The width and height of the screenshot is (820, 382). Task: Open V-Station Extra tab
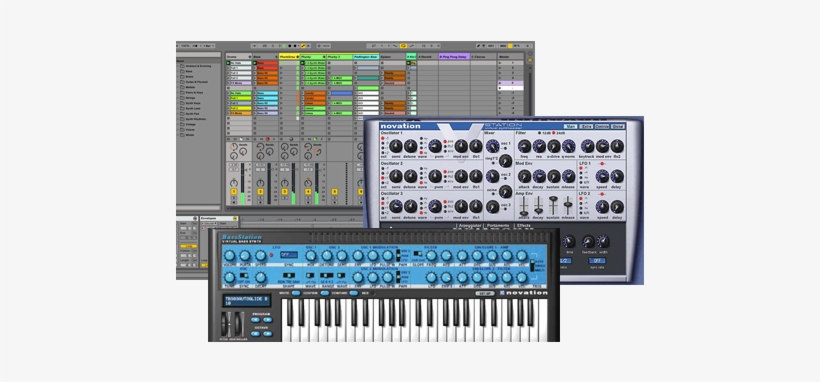(x=585, y=126)
